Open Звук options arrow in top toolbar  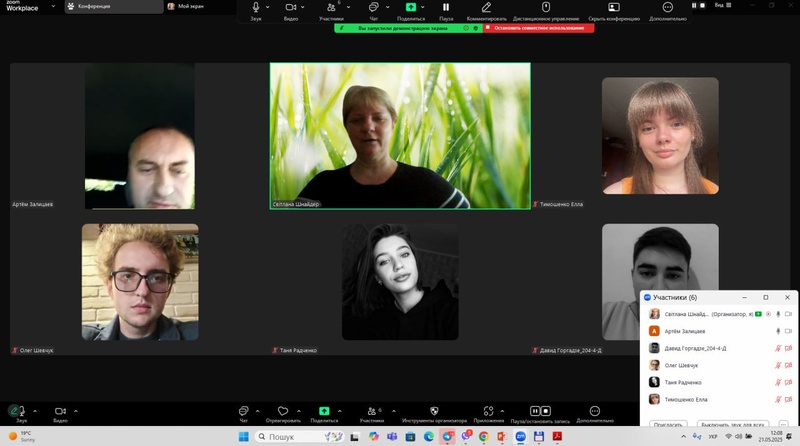point(267,7)
